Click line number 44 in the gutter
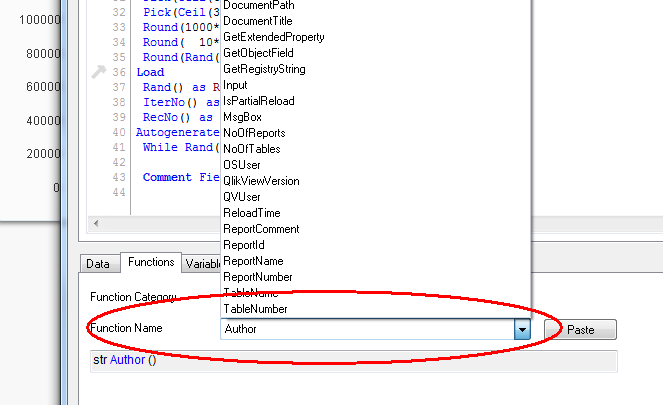Image resolution: width=663 pixels, height=405 pixels. (x=119, y=192)
